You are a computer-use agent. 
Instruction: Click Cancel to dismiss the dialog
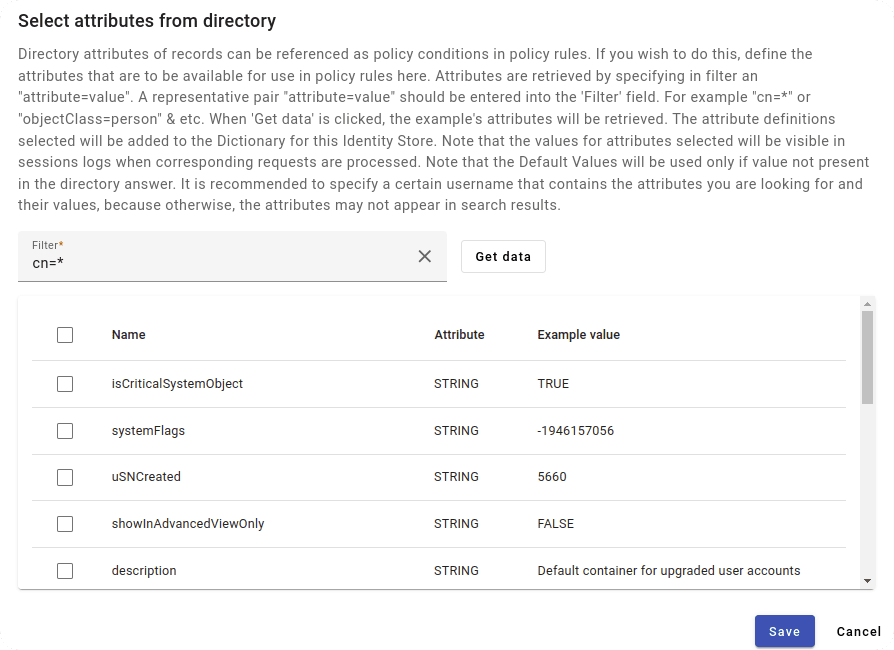(x=858, y=631)
